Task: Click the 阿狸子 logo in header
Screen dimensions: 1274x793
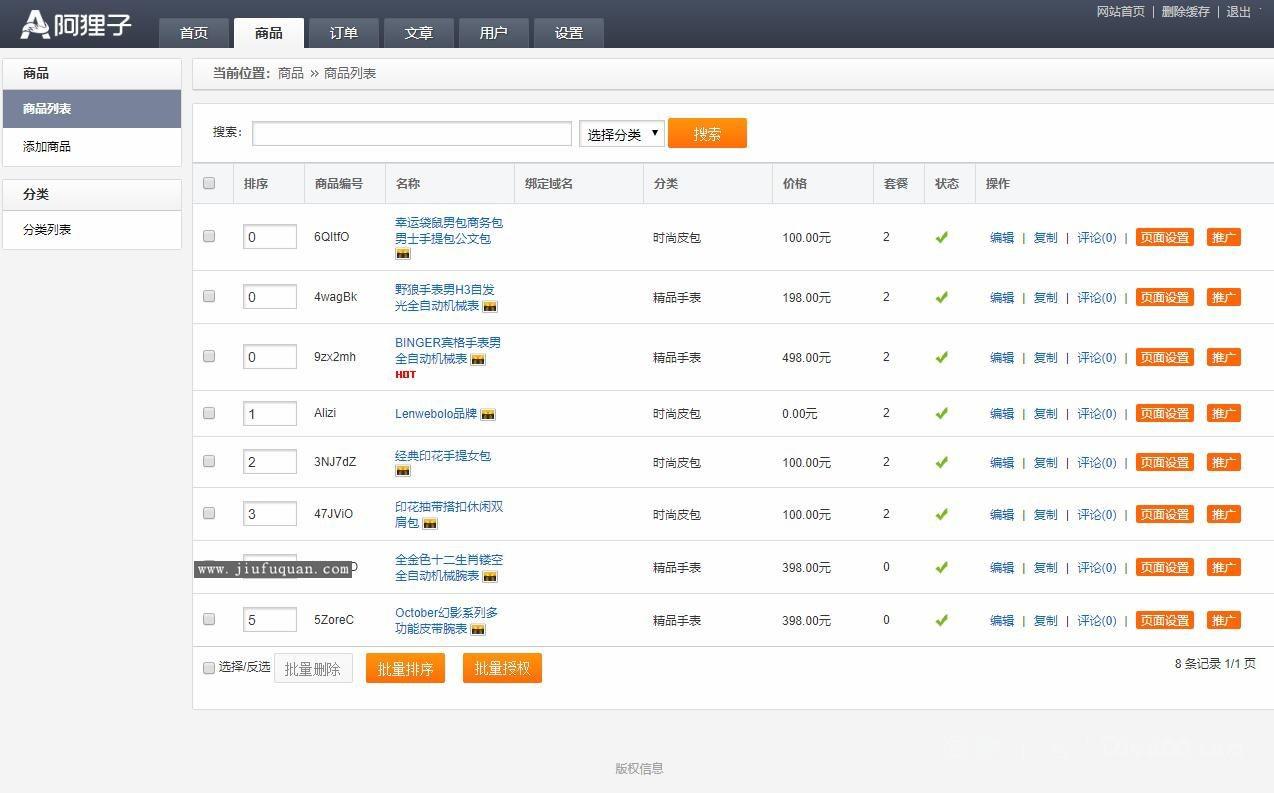Action: 76,24
